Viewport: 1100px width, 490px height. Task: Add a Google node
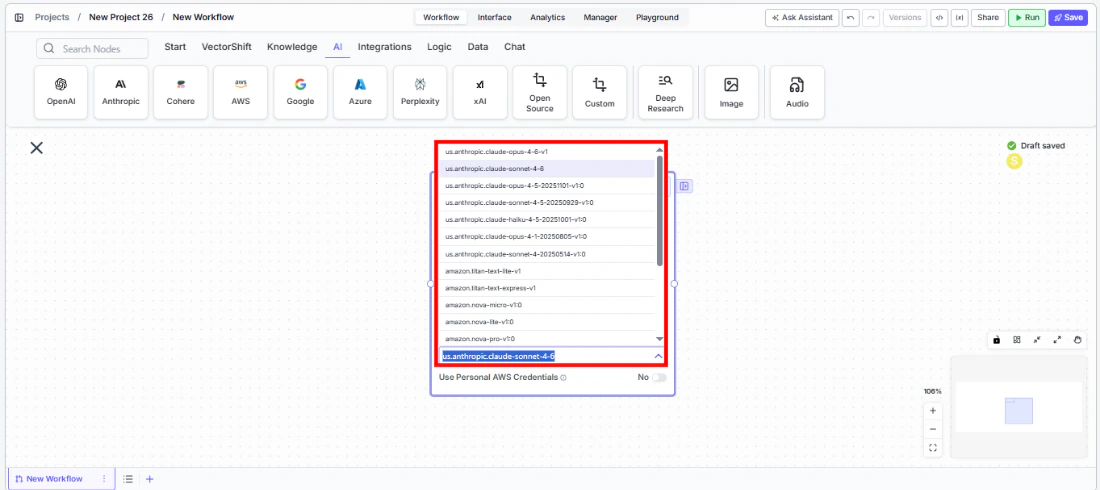point(300,93)
